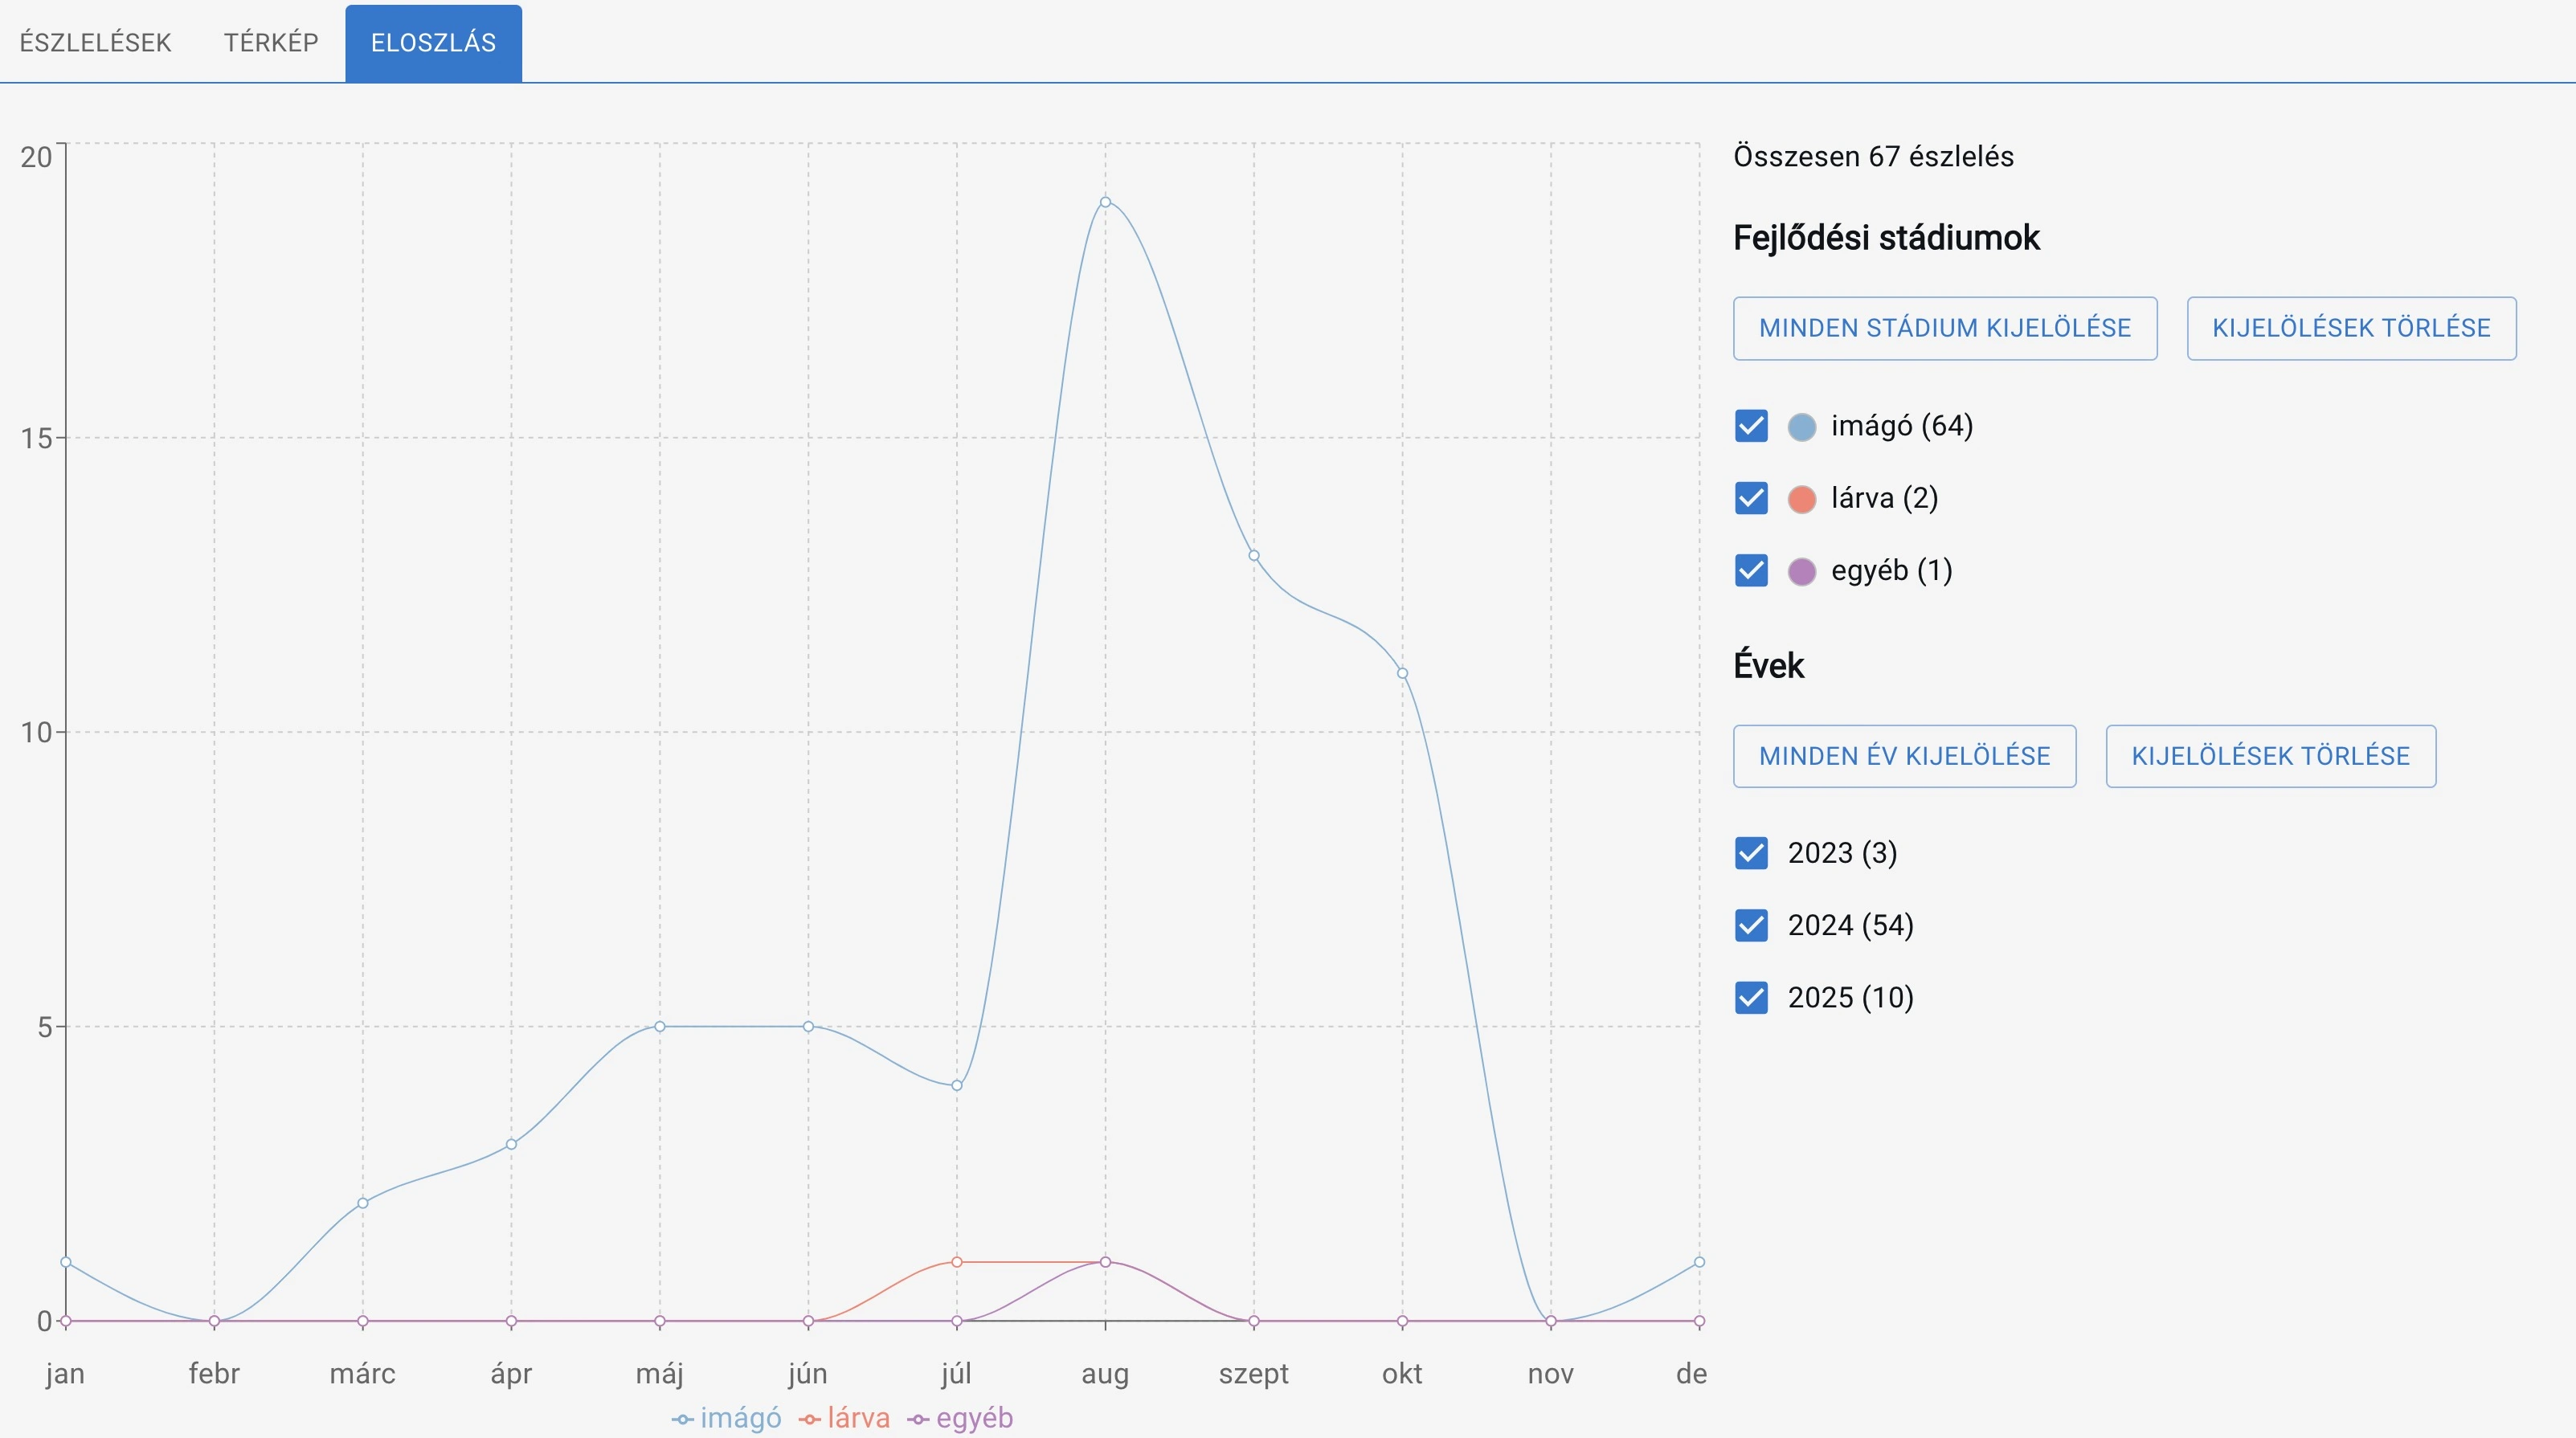Screen dimensions: 2576x1438
Task: Click the red lárva color circle
Action: [x=1801, y=499]
